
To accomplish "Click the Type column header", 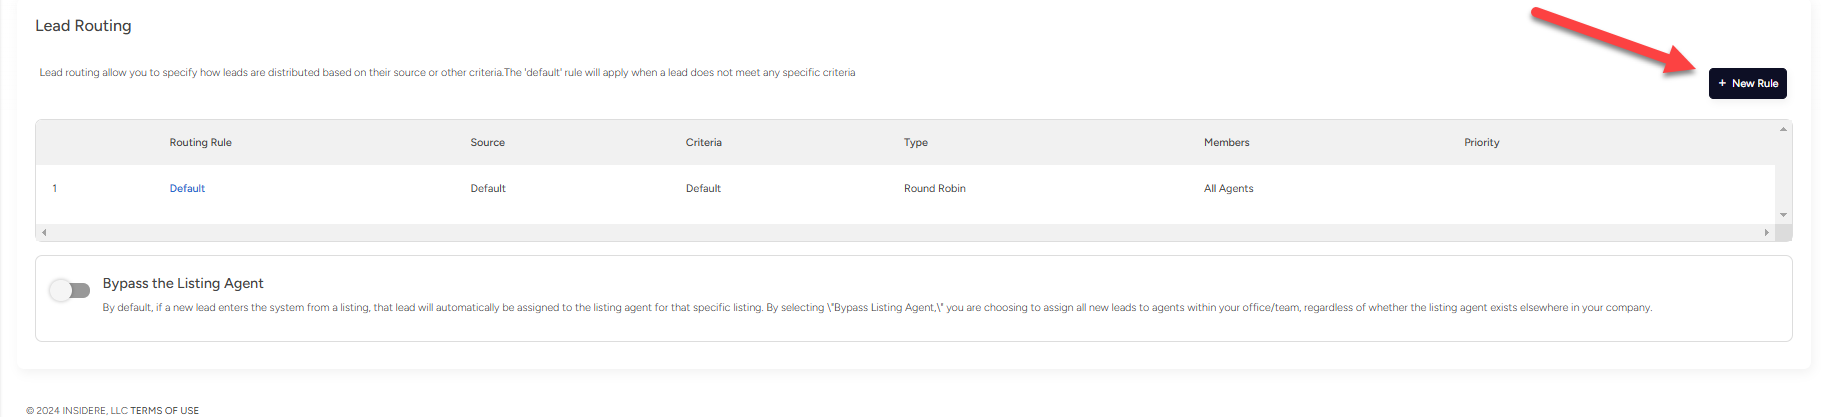I will (x=915, y=142).
